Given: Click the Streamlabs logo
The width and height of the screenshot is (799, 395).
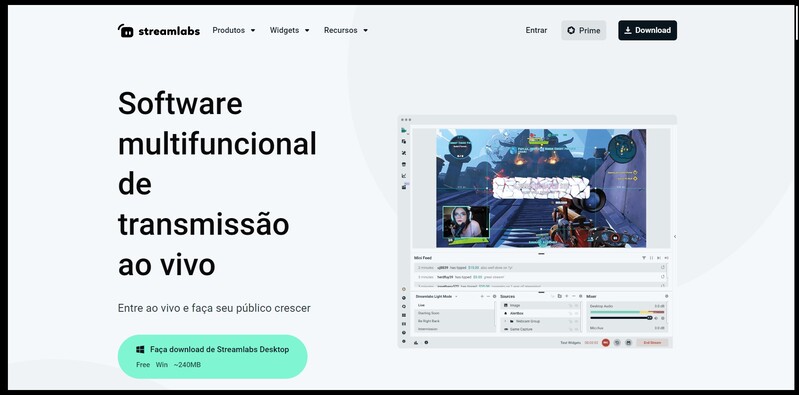Looking at the screenshot, I should click(158, 31).
